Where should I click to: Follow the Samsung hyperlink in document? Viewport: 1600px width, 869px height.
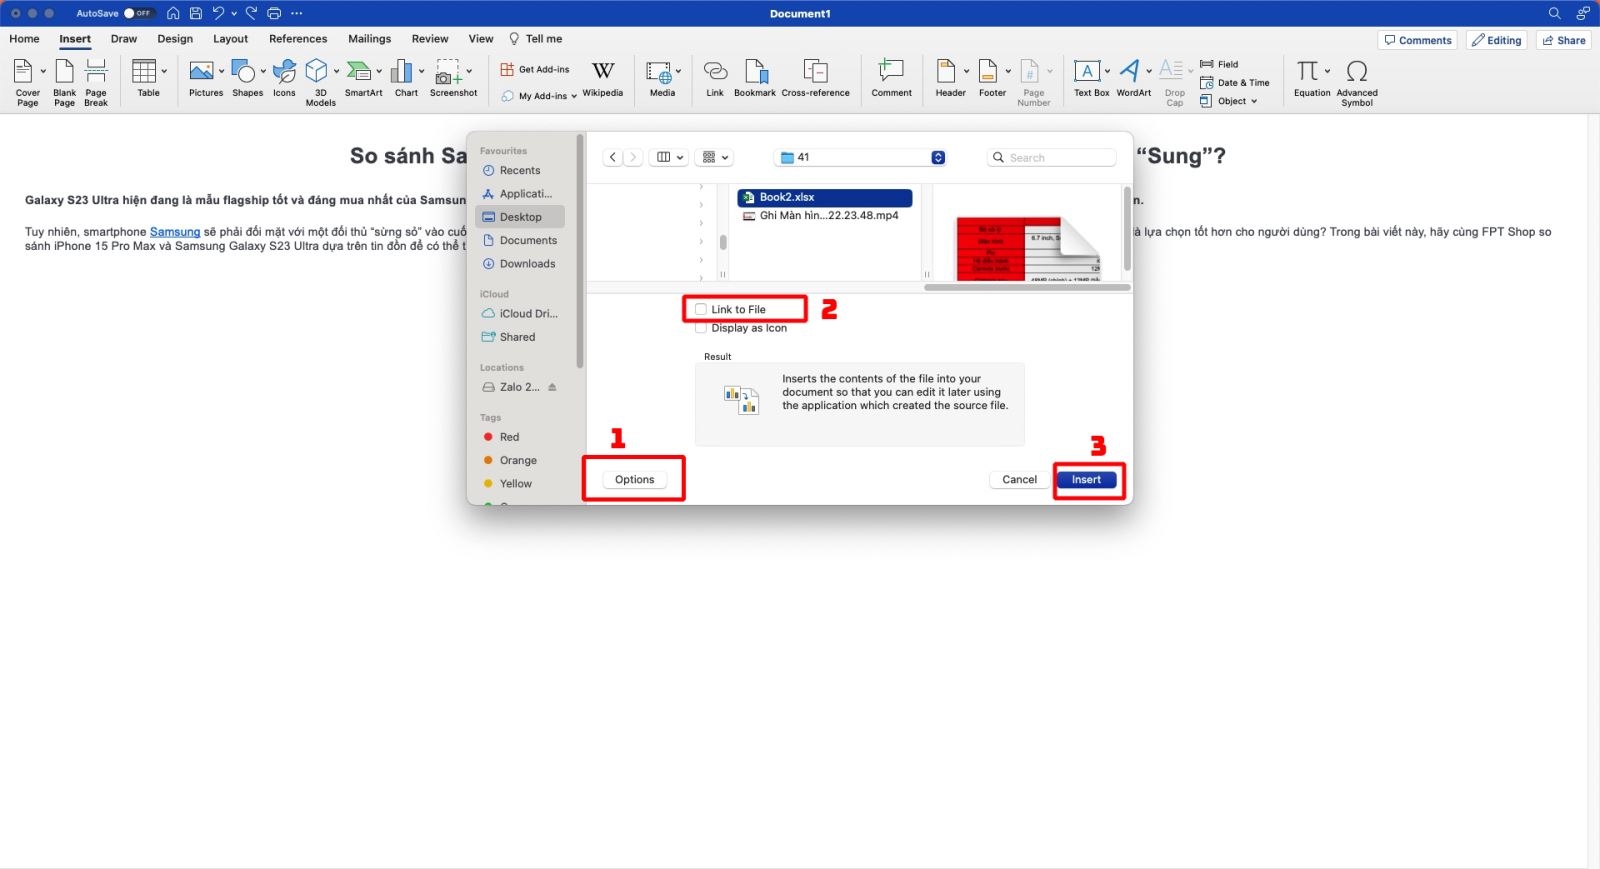coord(175,232)
